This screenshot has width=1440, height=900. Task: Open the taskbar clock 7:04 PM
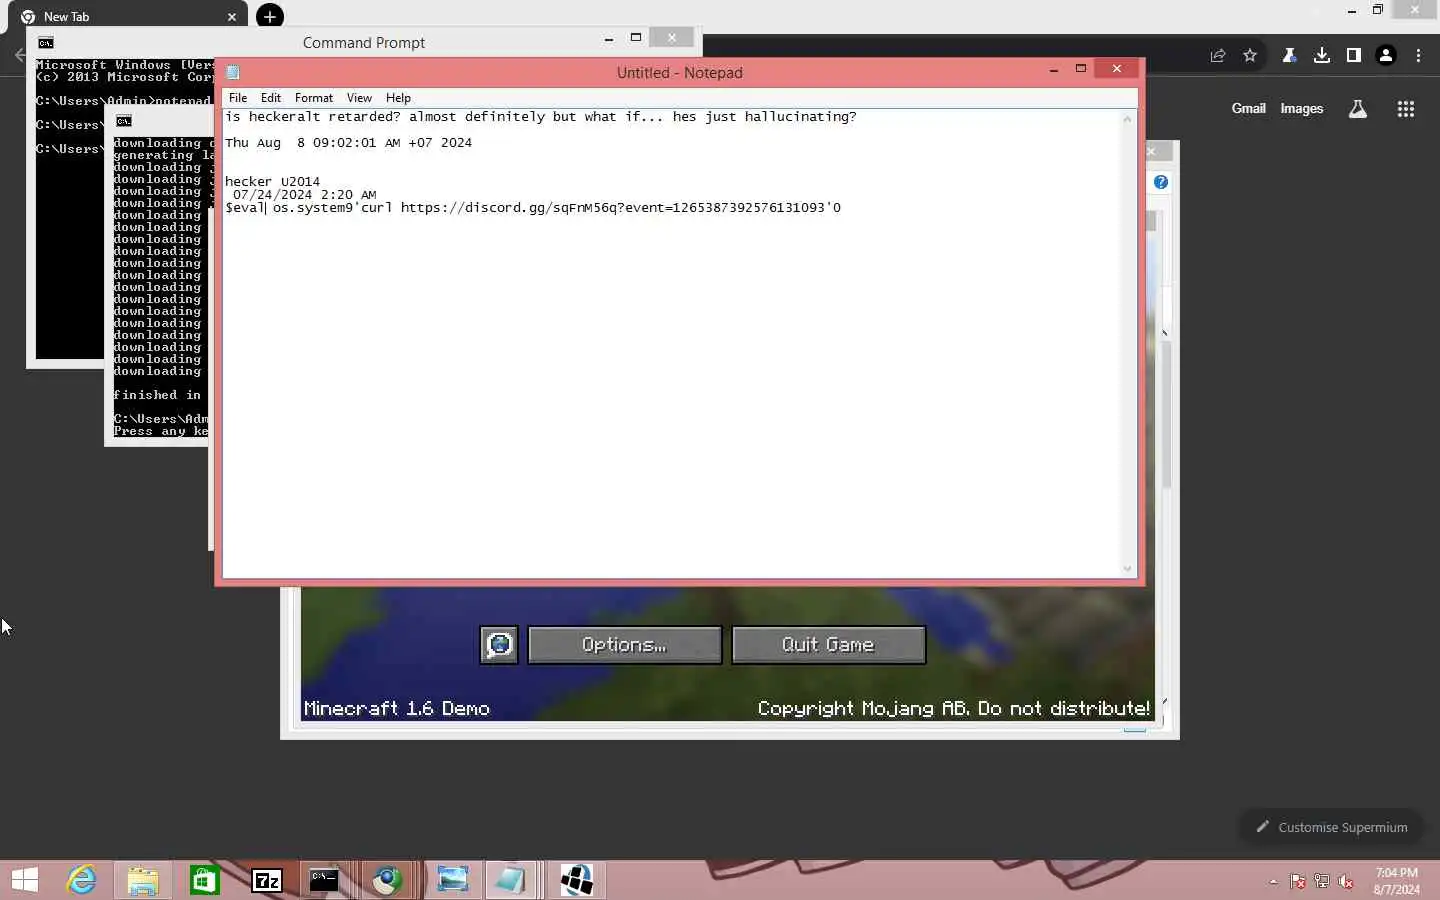coord(1396,881)
